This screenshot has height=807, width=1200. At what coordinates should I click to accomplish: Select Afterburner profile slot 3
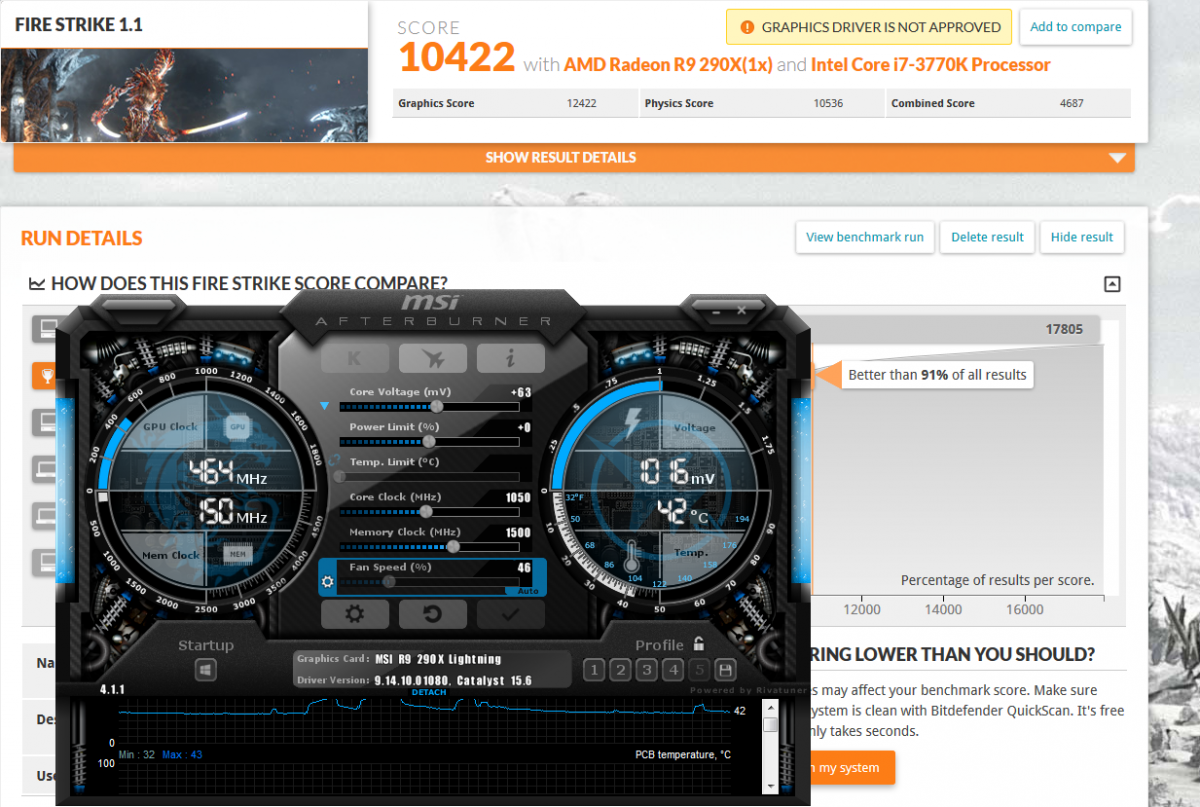coord(647,670)
